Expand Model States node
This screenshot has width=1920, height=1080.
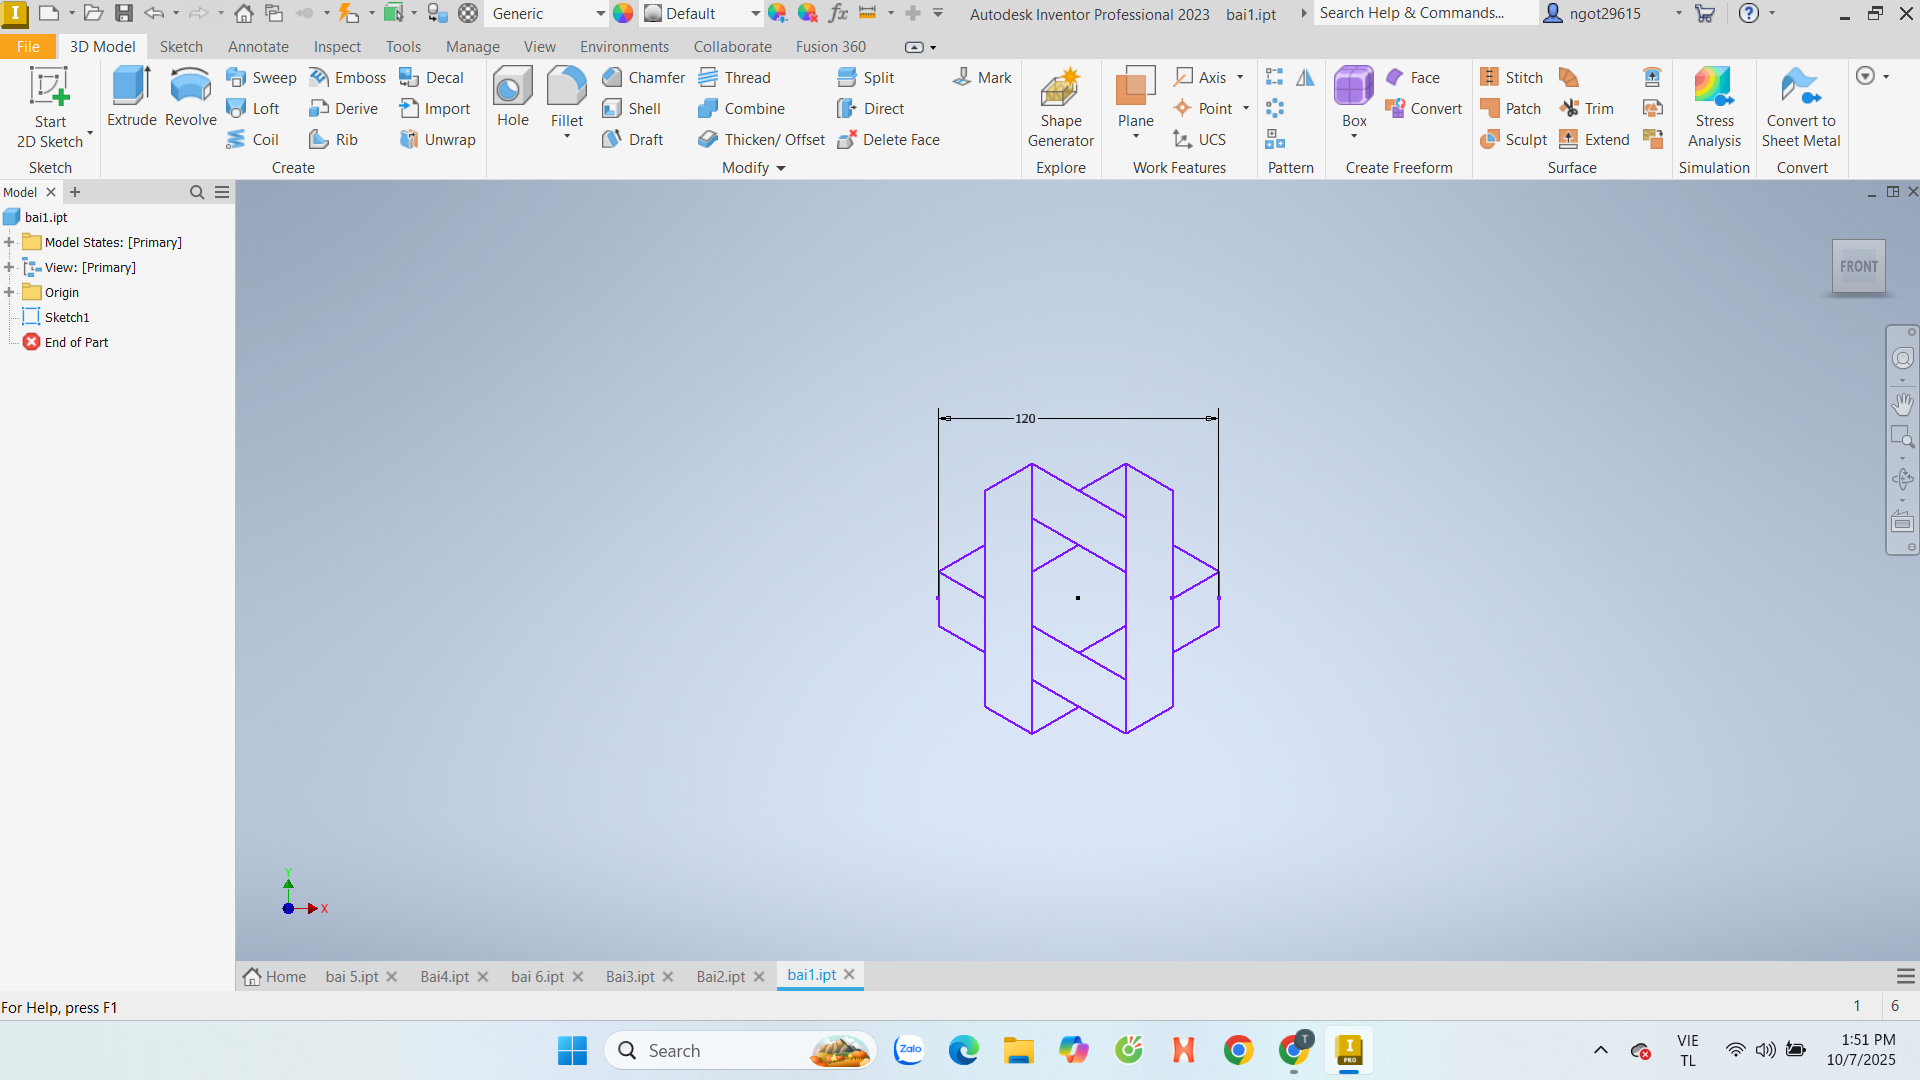coord(9,242)
